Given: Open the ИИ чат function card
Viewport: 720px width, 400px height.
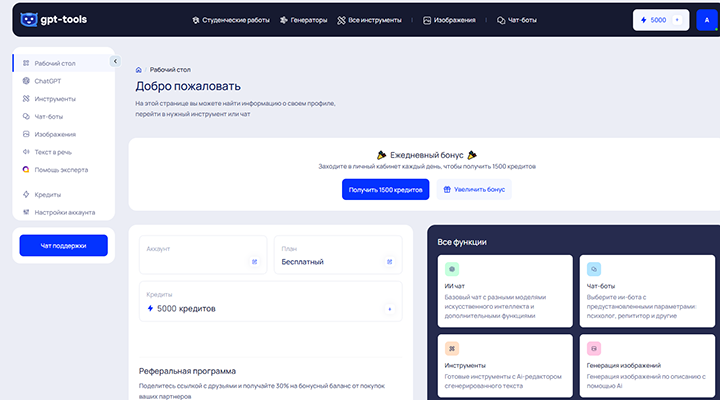Looking at the screenshot, I should point(503,290).
